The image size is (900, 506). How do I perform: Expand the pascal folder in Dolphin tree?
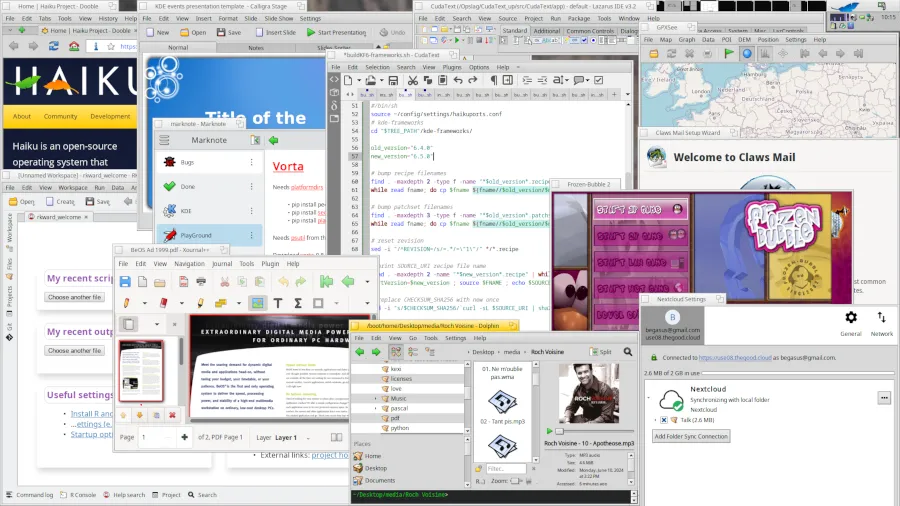tap(376, 409)
